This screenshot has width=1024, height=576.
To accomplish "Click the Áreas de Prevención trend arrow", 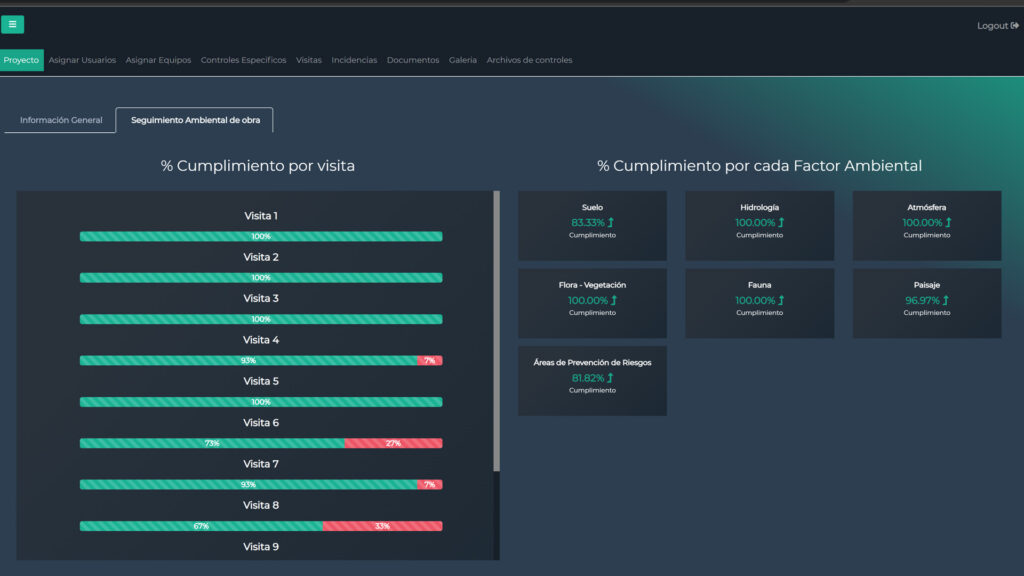I will pos(611,378).
